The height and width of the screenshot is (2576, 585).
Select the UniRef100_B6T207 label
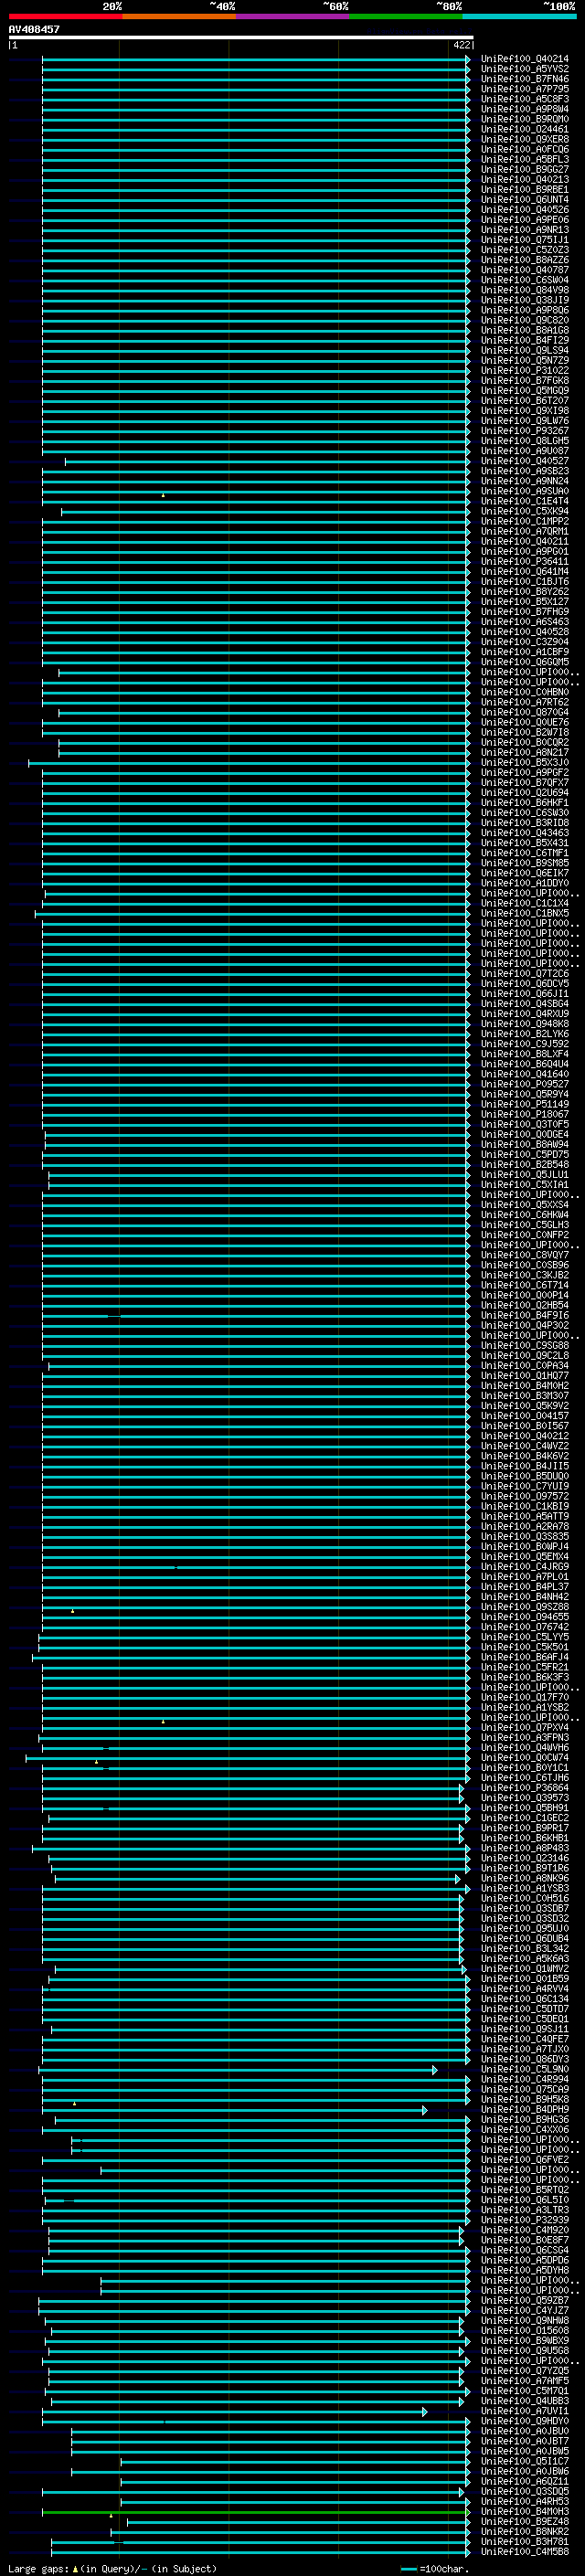(x=524, y=400)
